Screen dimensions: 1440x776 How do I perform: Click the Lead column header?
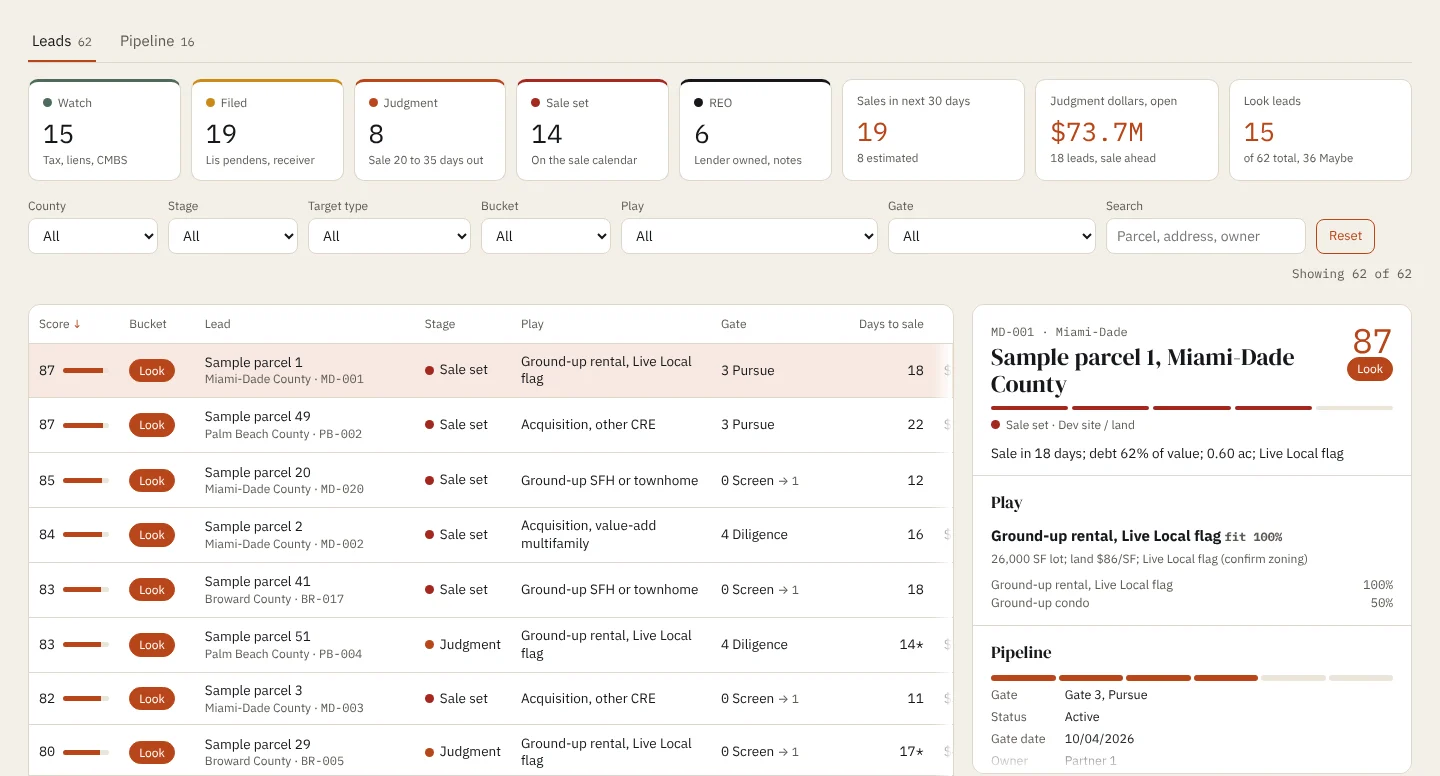click(x=217, y=324)
